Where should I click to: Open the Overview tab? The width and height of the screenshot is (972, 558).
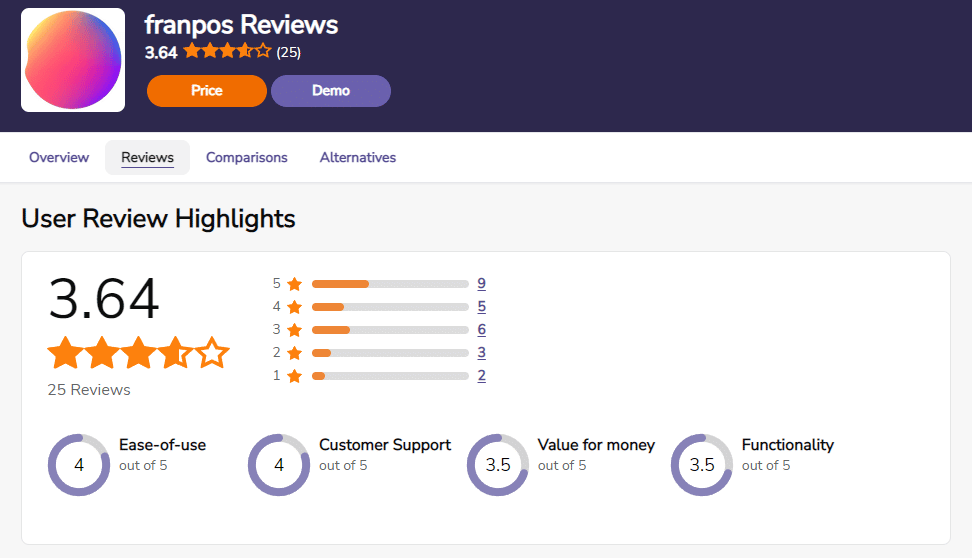59,157
